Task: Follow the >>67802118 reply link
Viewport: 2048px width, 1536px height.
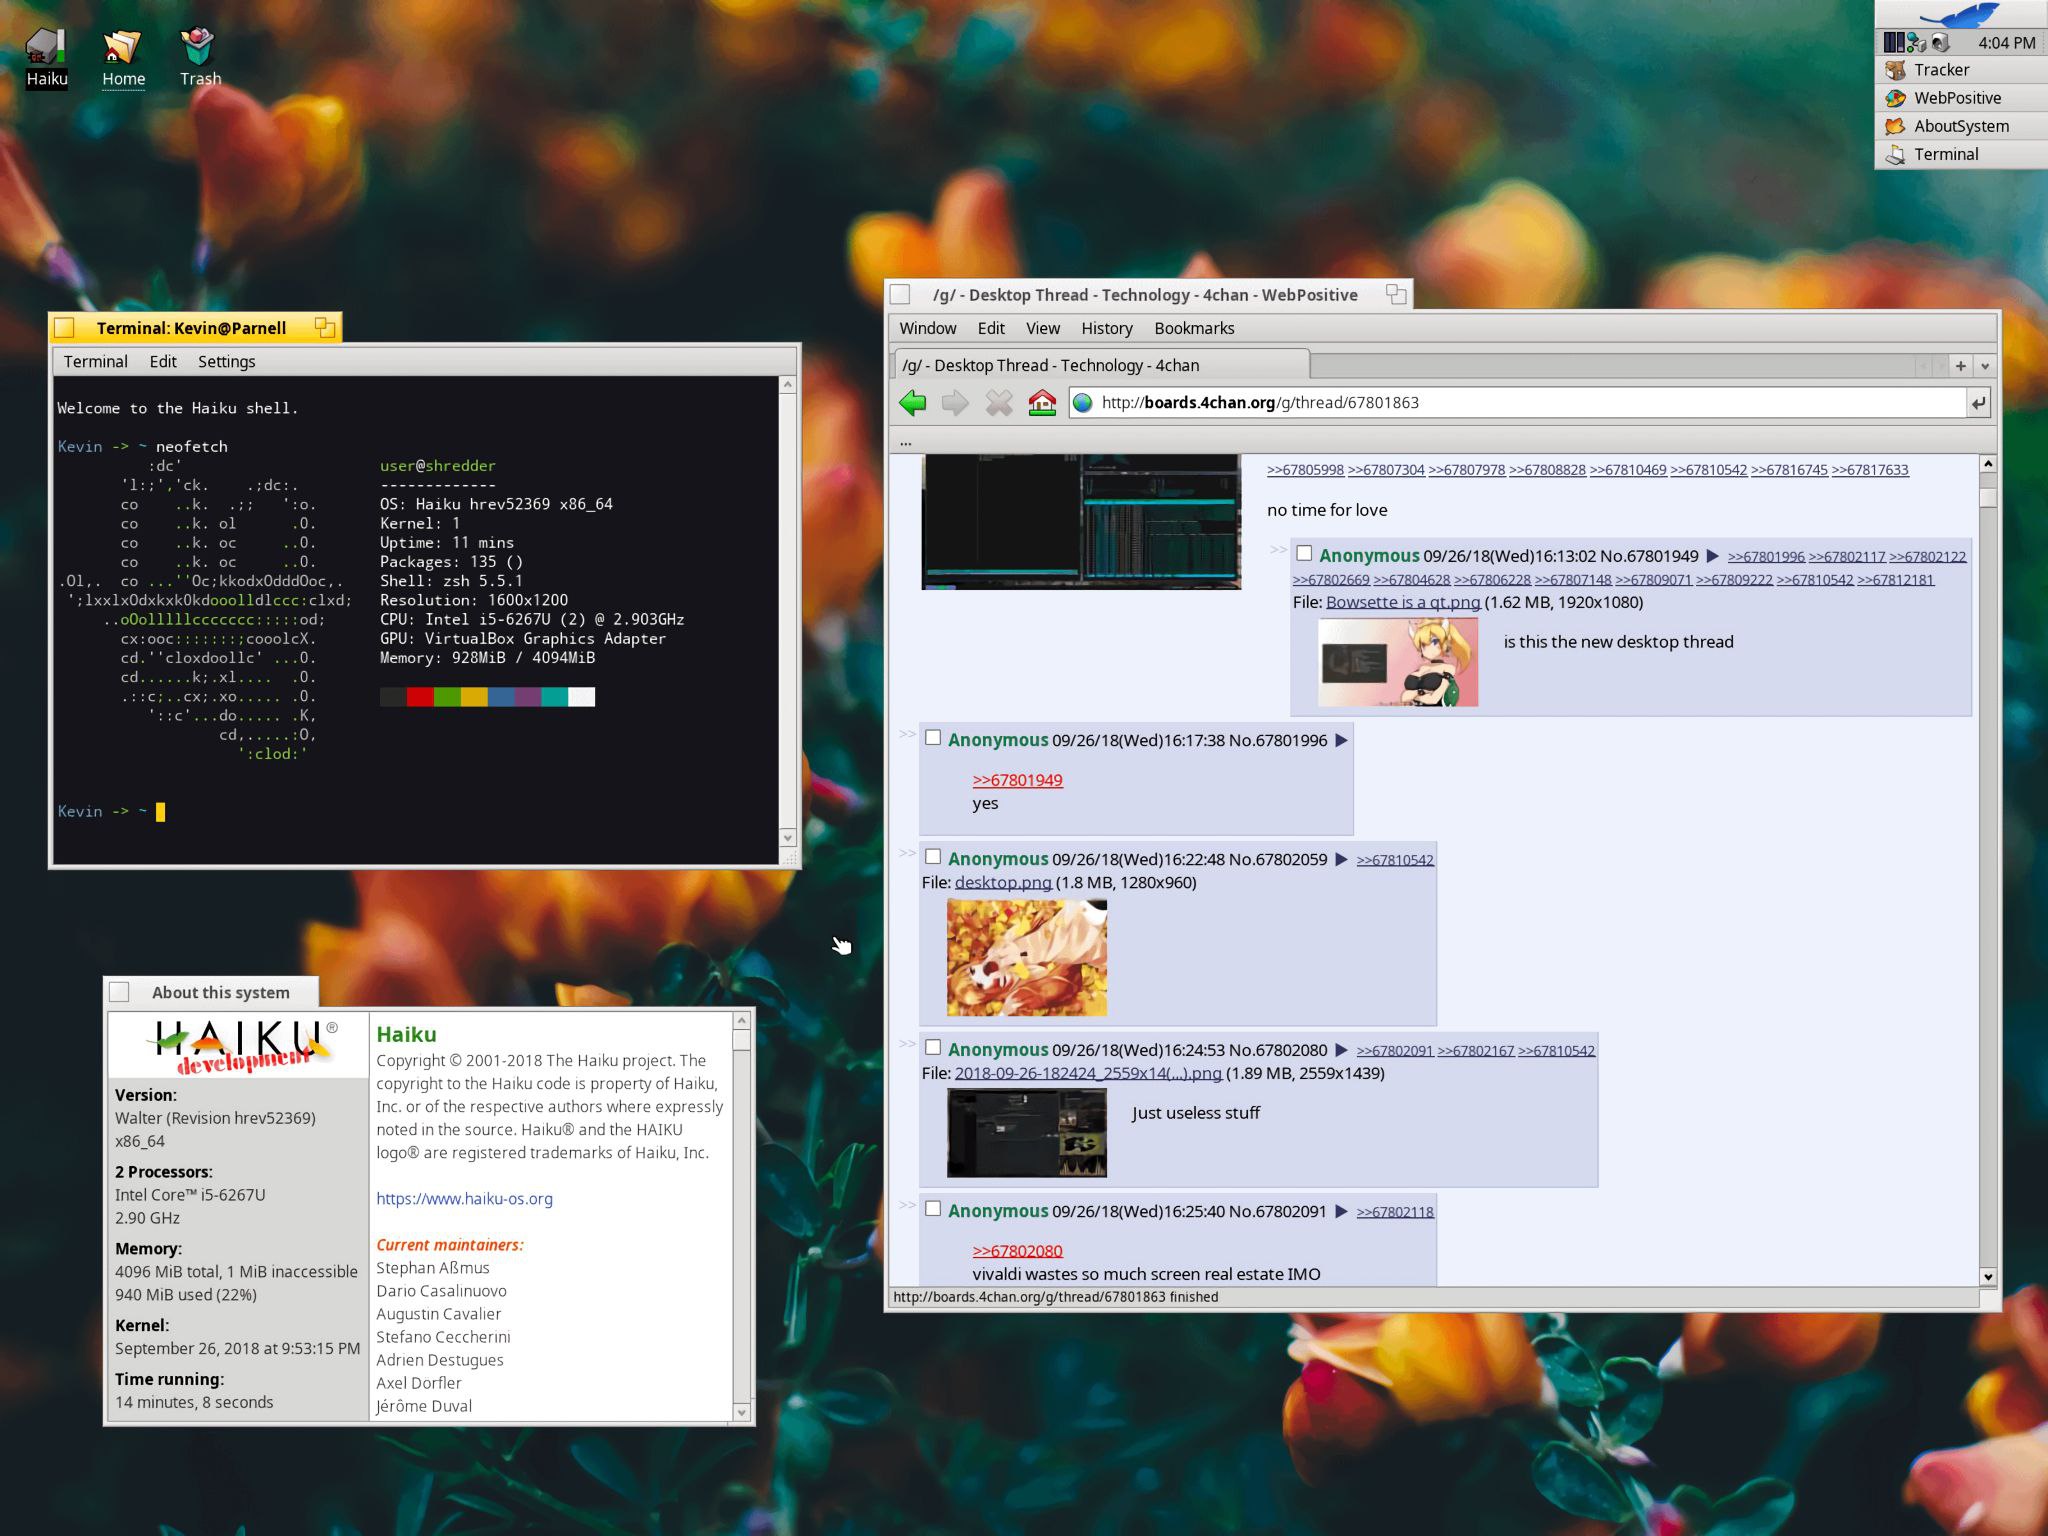Action: coord(1395,1212)
